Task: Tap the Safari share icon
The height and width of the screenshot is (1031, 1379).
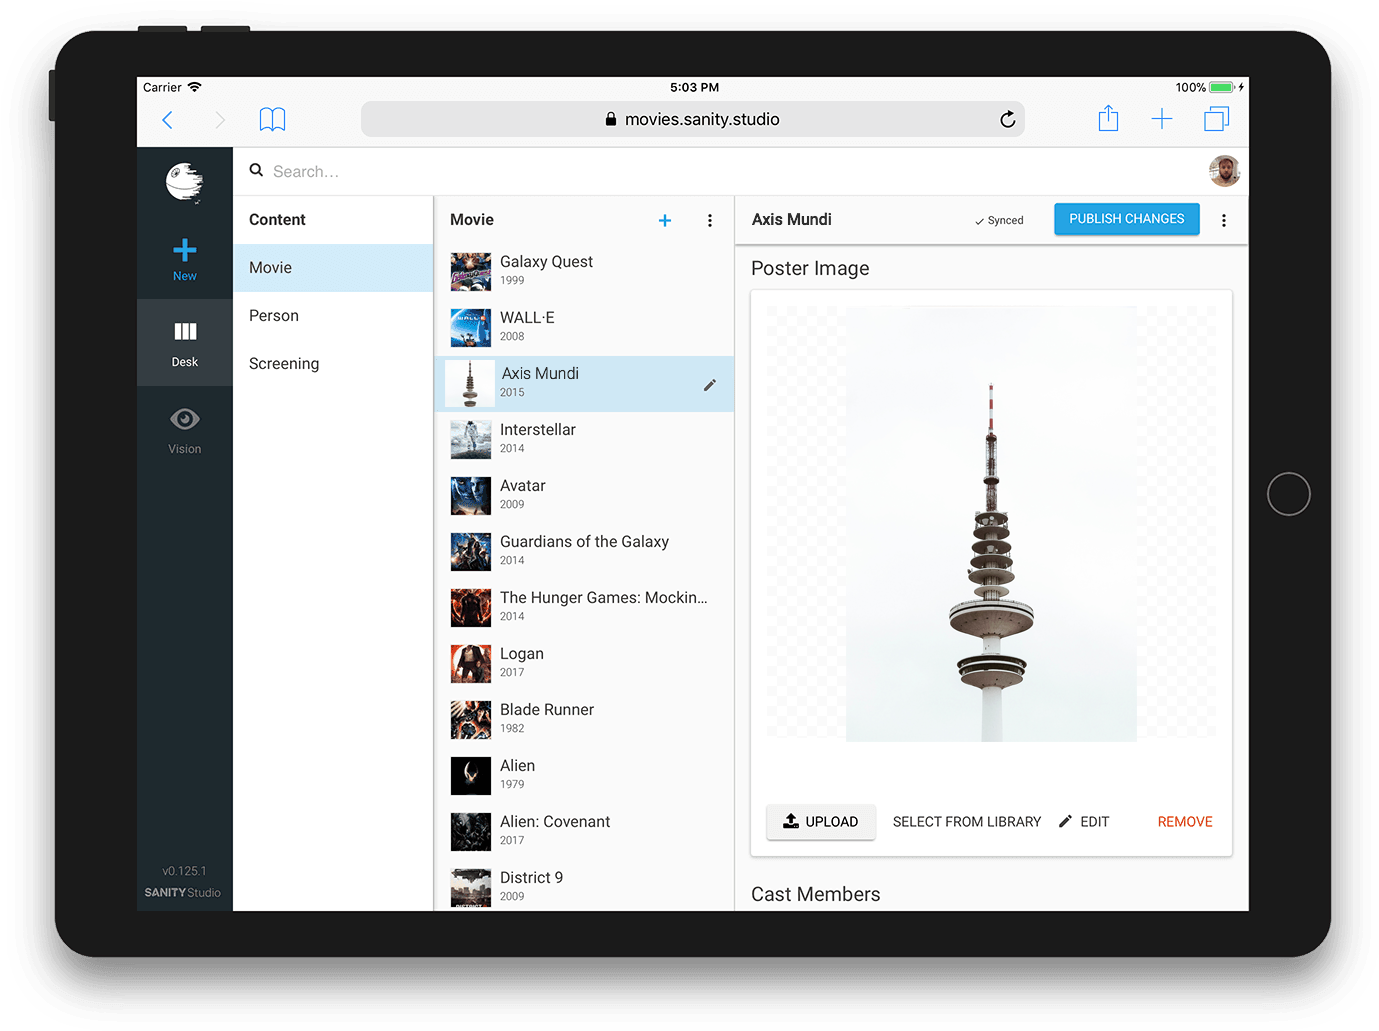Action: (x=1108, y=119)
